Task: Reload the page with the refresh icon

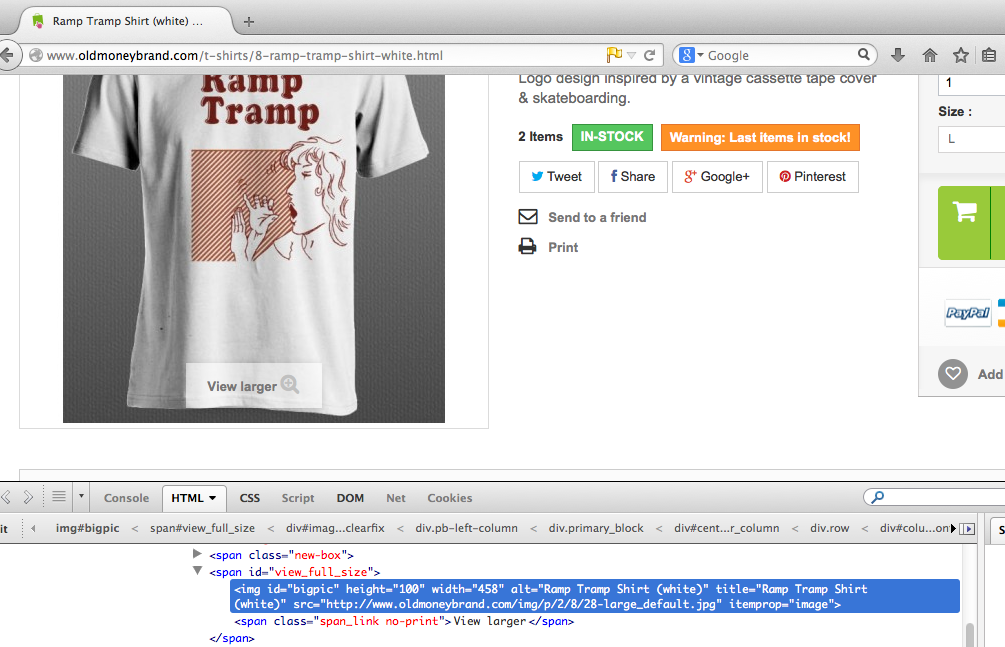Action: coord(649,55)
